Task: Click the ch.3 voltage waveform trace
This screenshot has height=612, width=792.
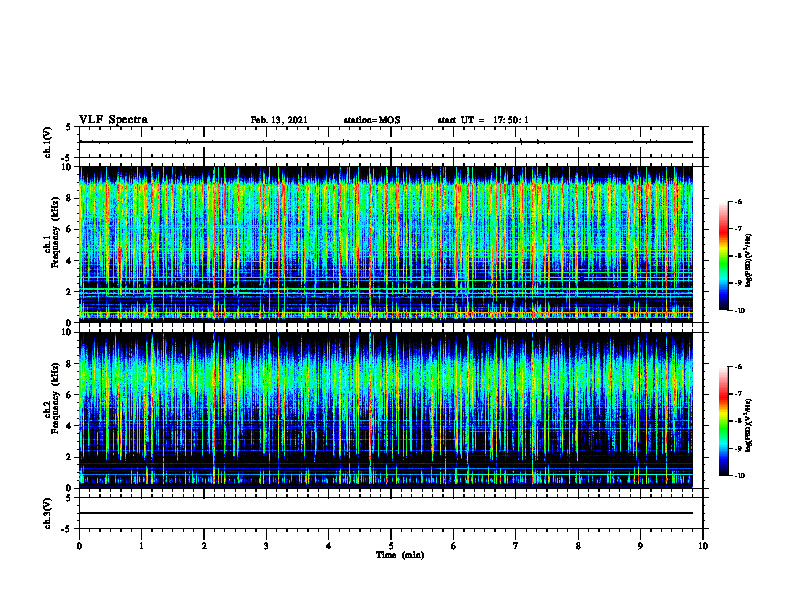Action: (x=386, y=513)
